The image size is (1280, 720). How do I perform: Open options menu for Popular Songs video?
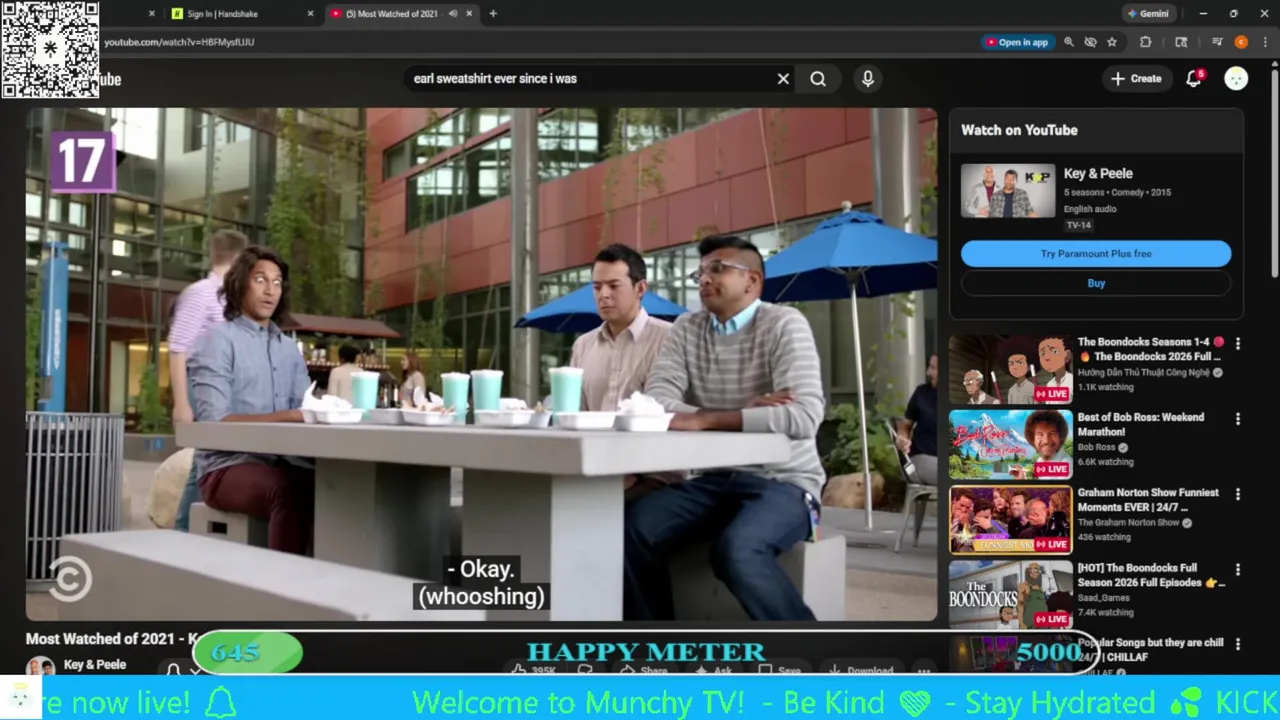[1238, 645]
